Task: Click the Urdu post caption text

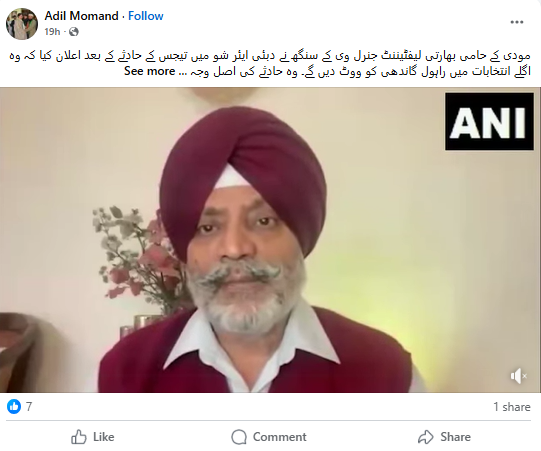Action: click(x=270, y=63)
